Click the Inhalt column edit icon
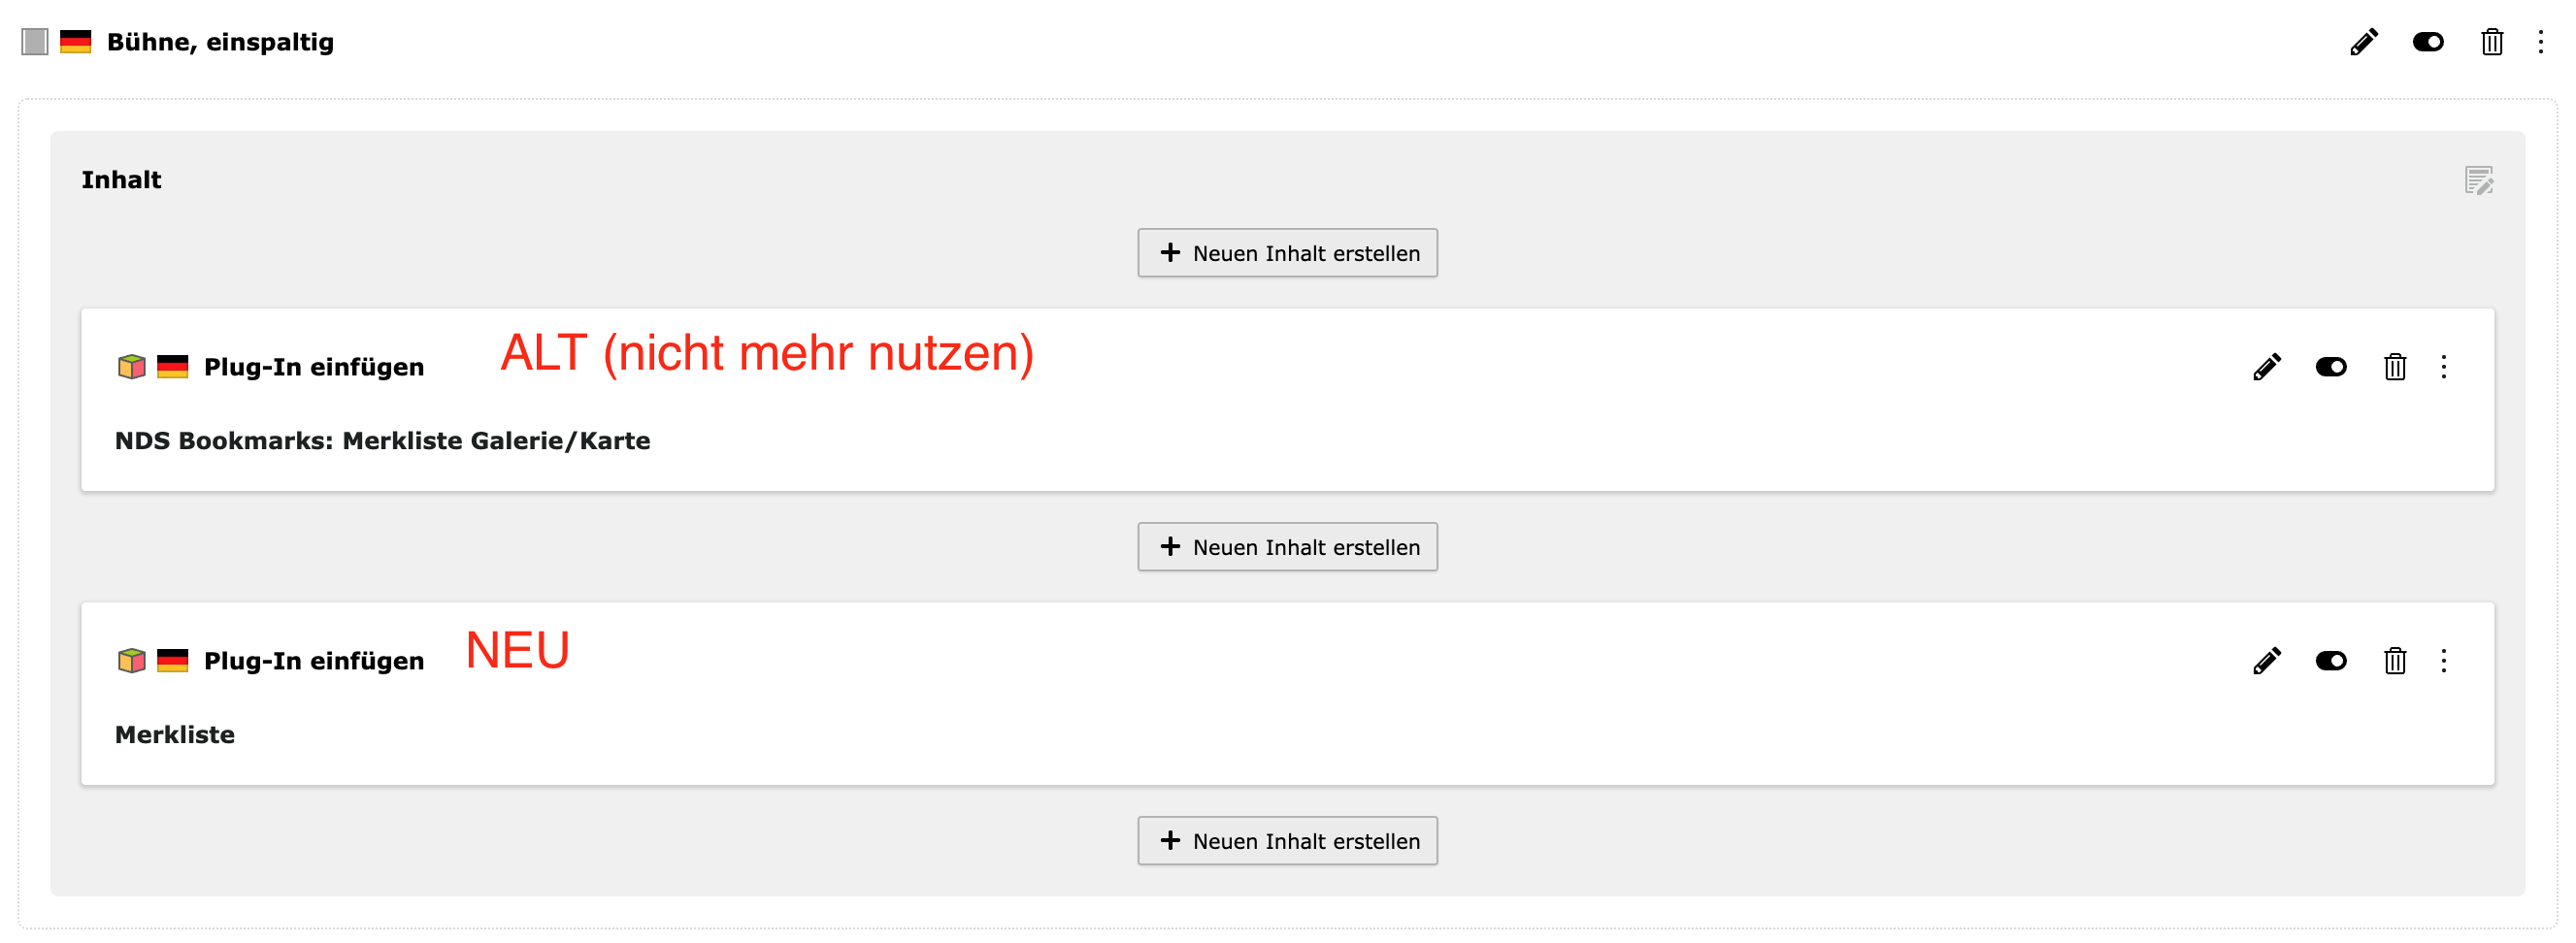 [x=2478, y=180]
